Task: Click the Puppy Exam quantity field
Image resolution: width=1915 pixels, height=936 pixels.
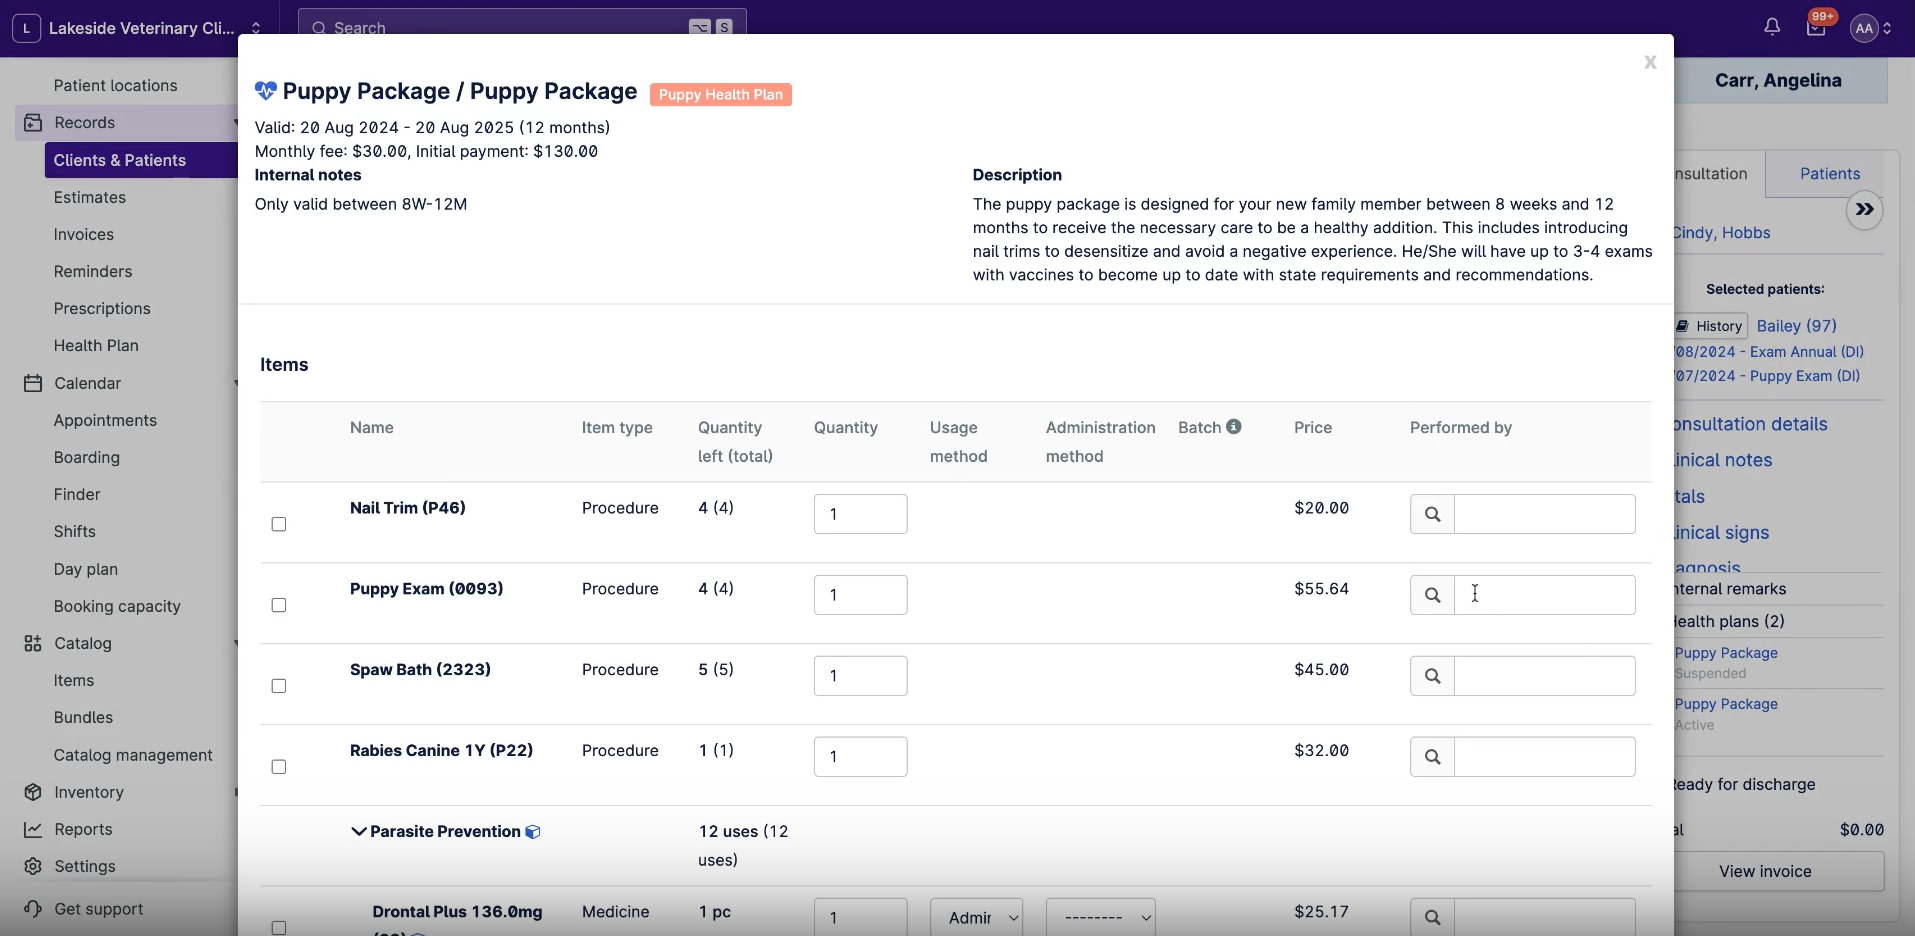Action: pyautogui.click(x=860, y=595)
